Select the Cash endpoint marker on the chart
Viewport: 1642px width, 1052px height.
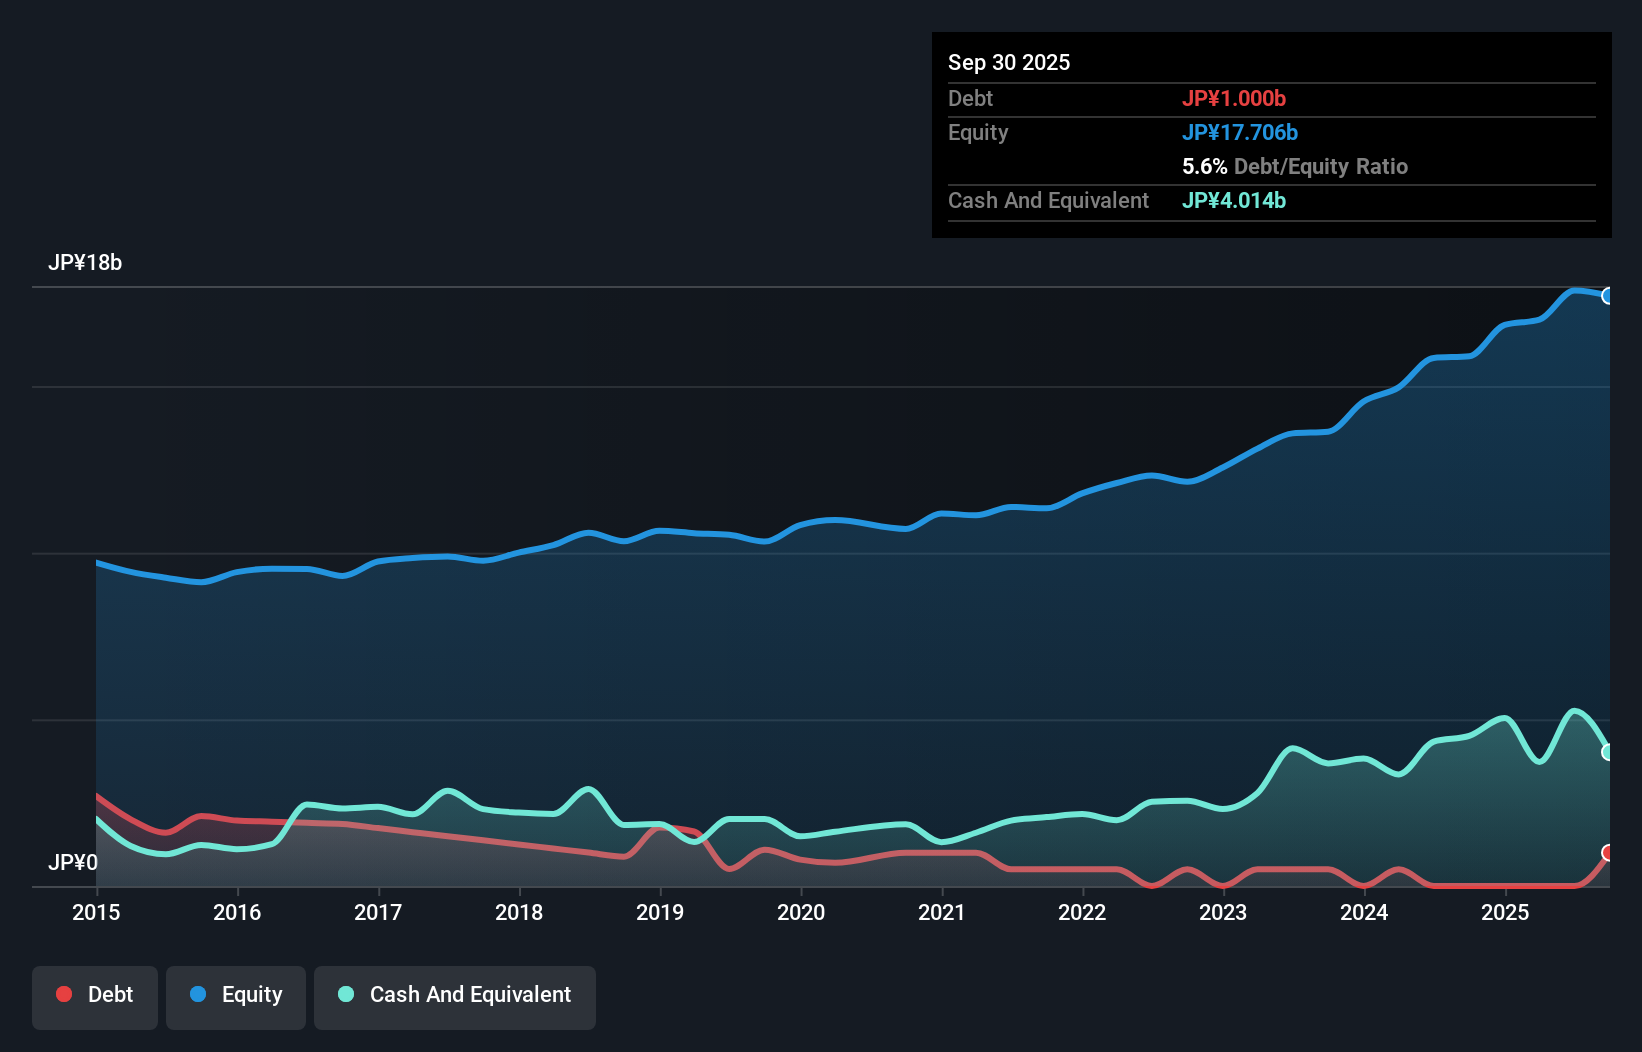point(1607,752)
